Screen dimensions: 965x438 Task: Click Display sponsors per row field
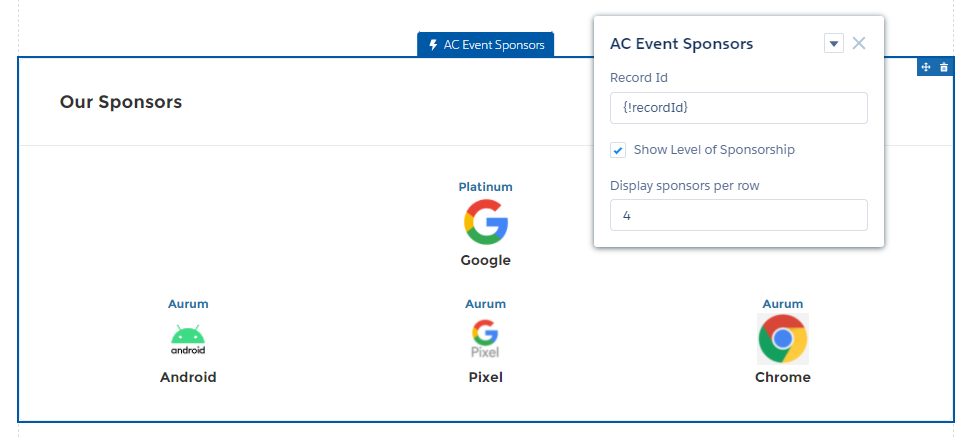click(x=738, y=215)
